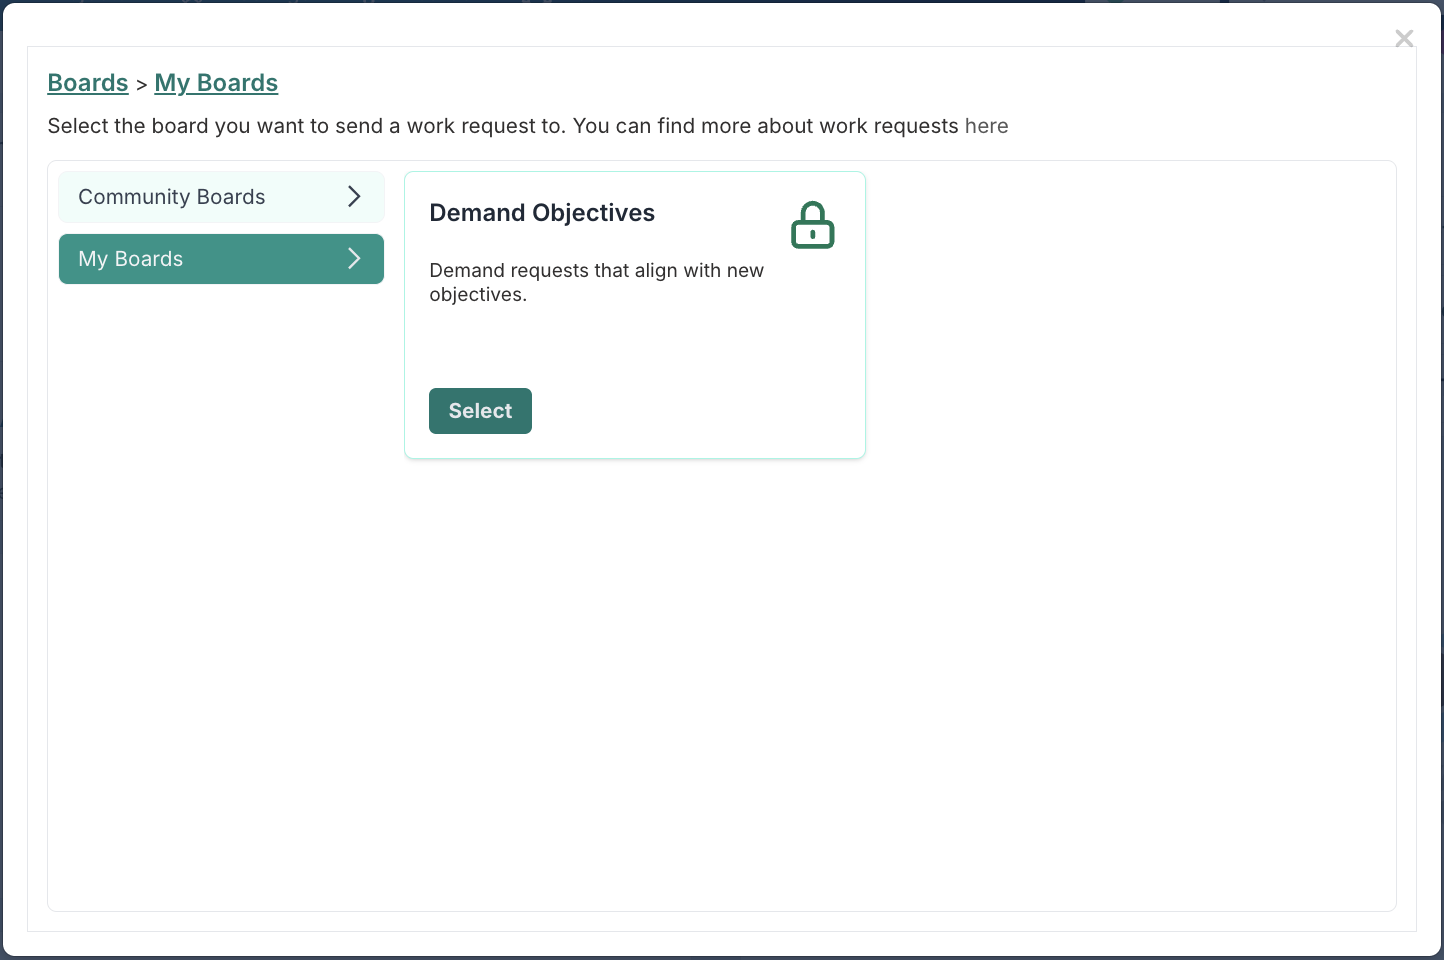The image size is (1444, 960).
Task: Open the Community Boards category
Action: tap(221, 197)
